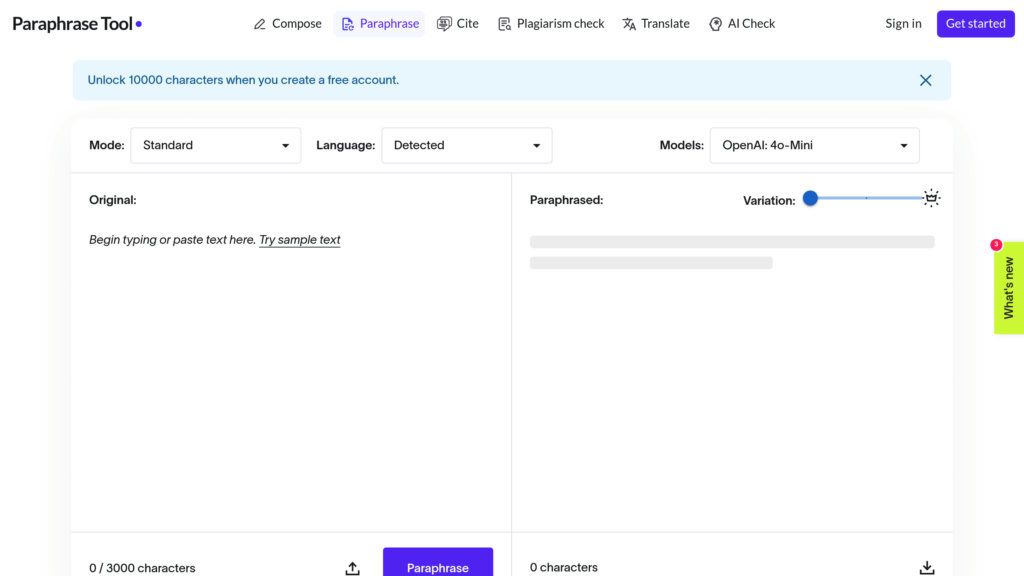Select the Translate icon
Image resolution: width=1024 pixels, height=576 pixels.
627,23
